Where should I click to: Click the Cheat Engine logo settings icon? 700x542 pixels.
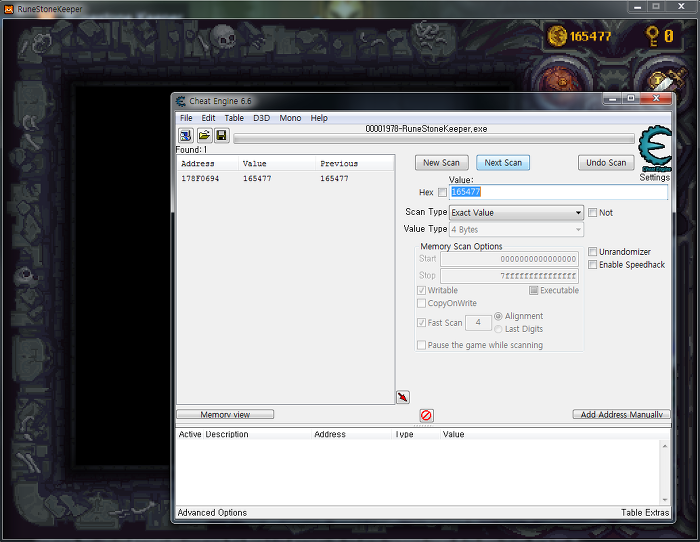coord(655,148)
